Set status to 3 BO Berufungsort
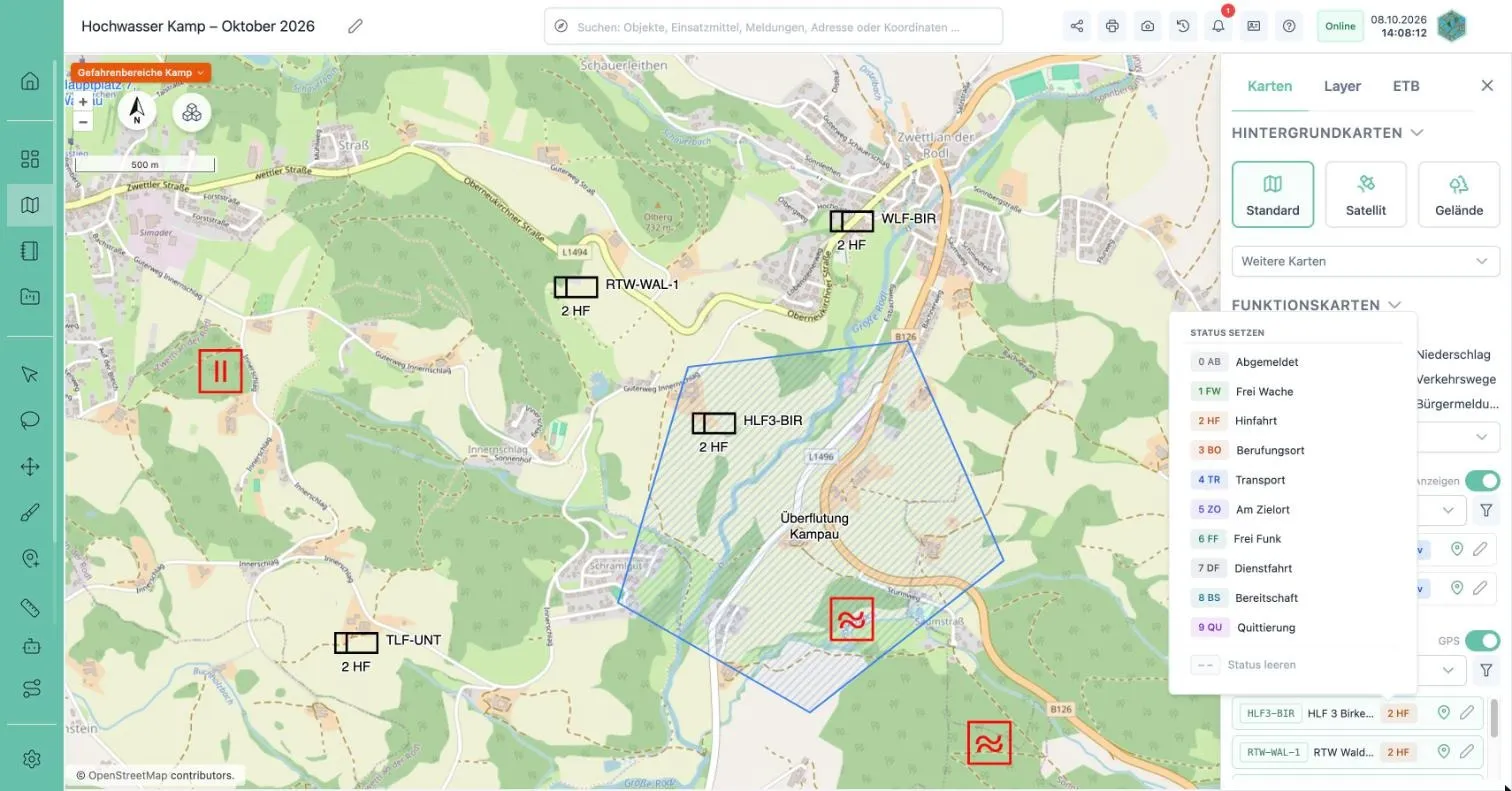 1293,450
